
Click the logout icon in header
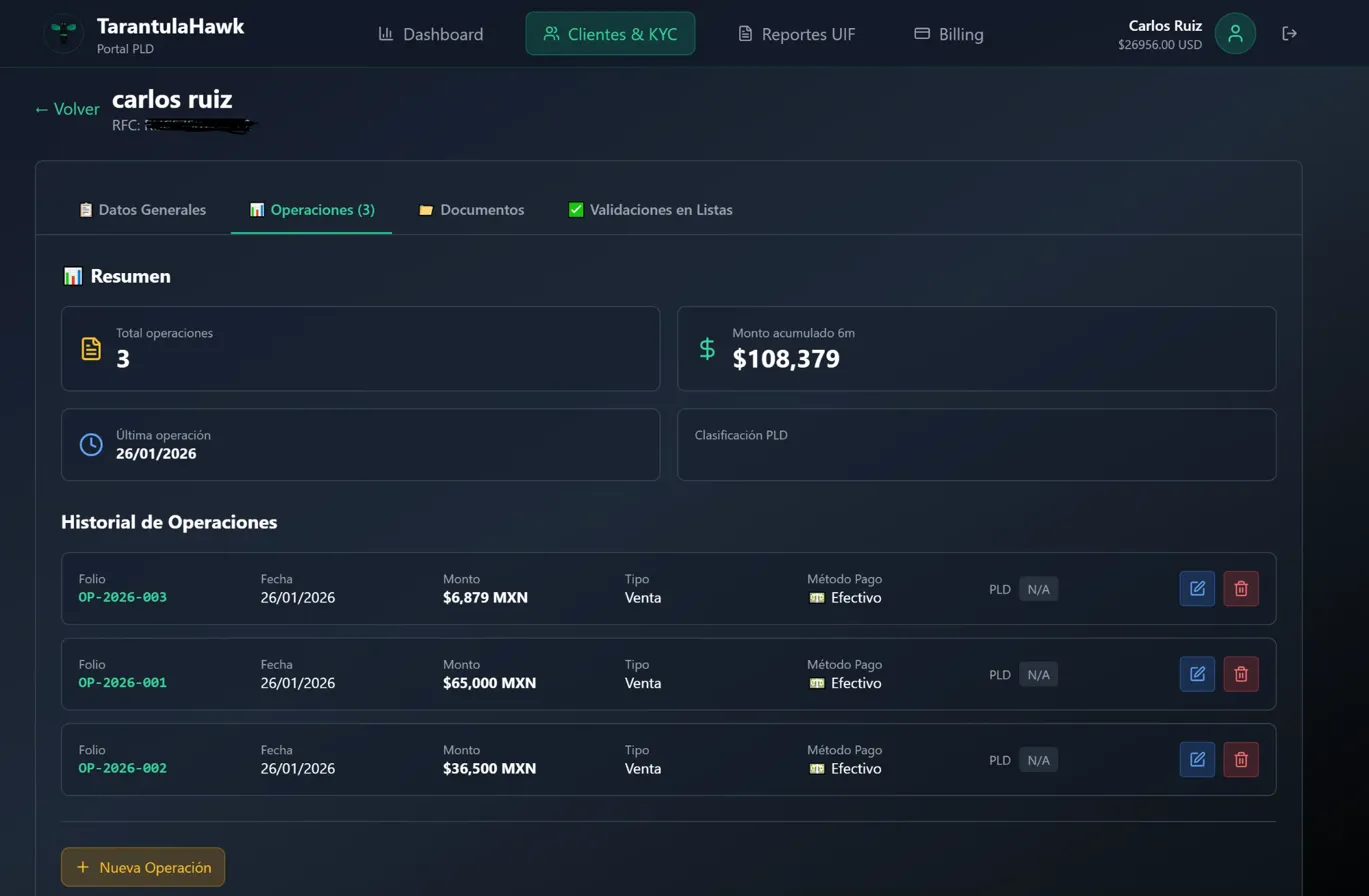pos(1289,34)
